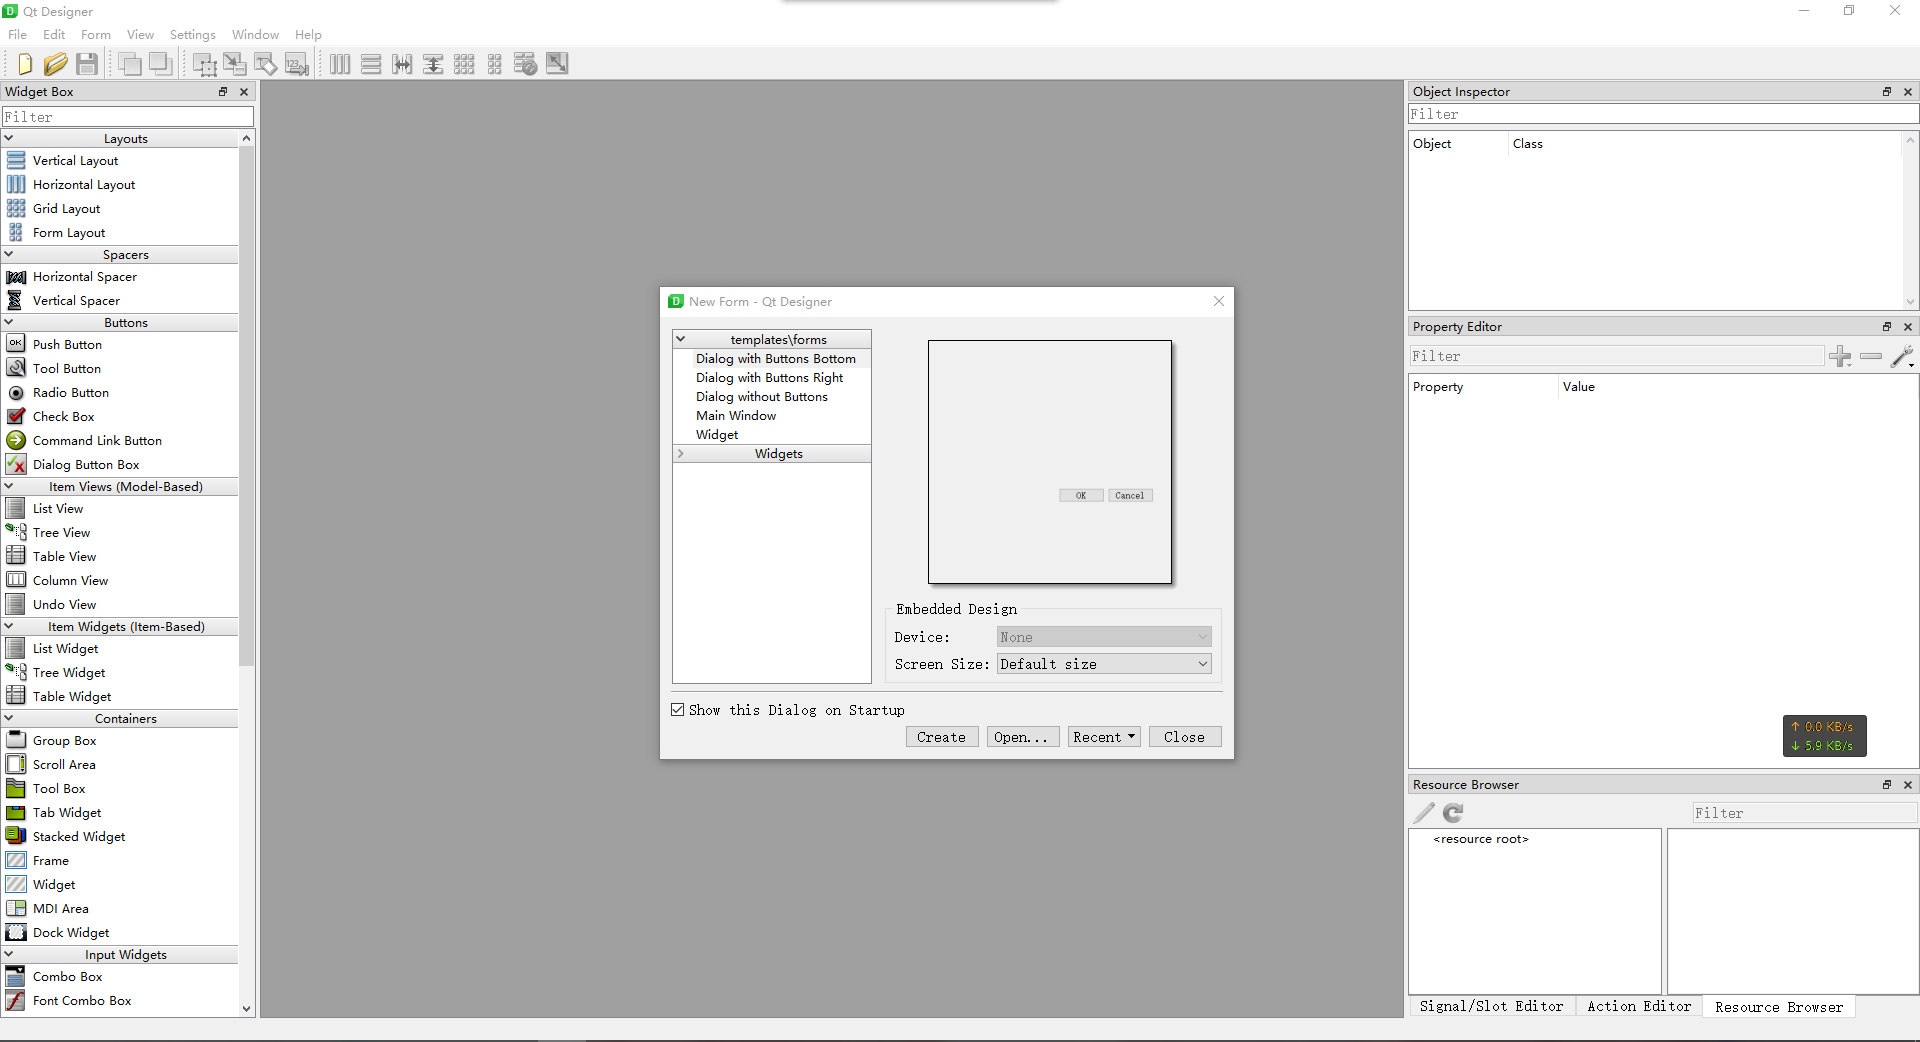Open Property Editor configure wrench icon

point(1903,356)
